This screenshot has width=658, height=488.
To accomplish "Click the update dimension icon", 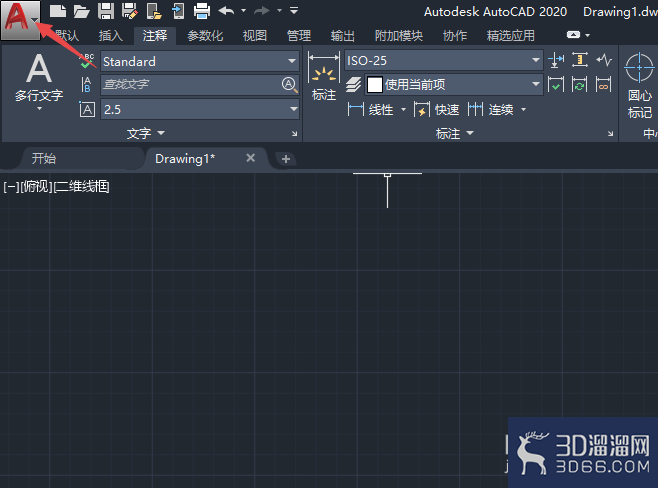I will 580,84.
